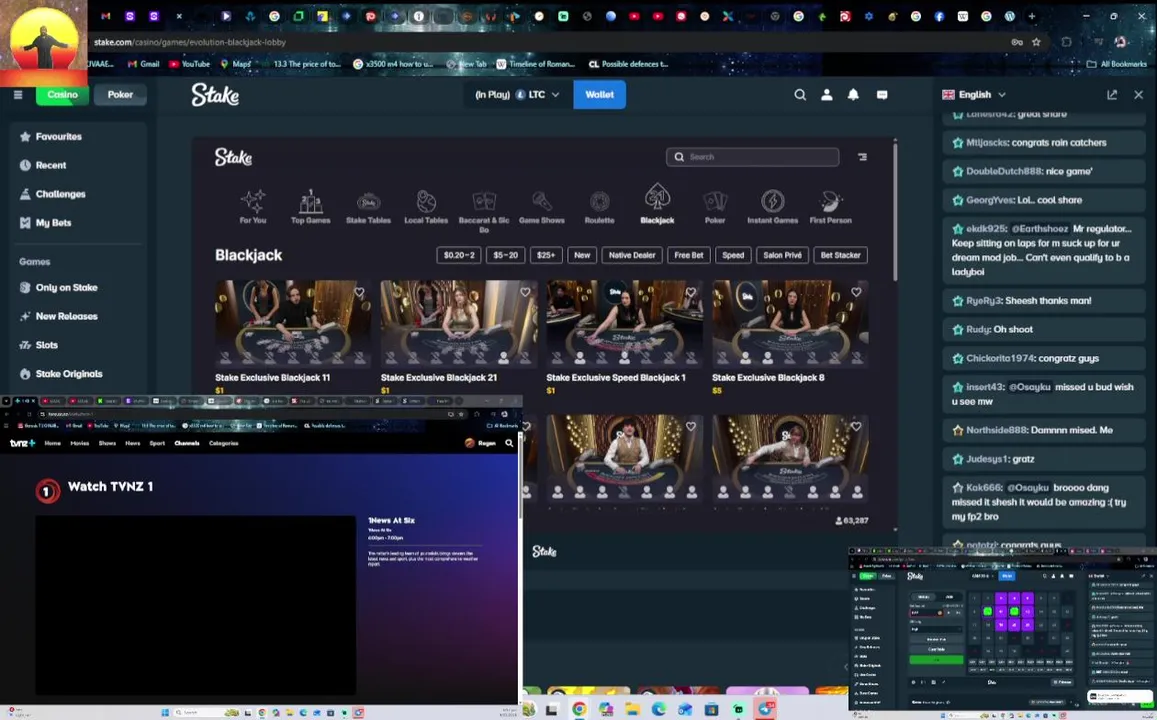
Task: Open the YouTube bookmark
Action: (189, 64)
